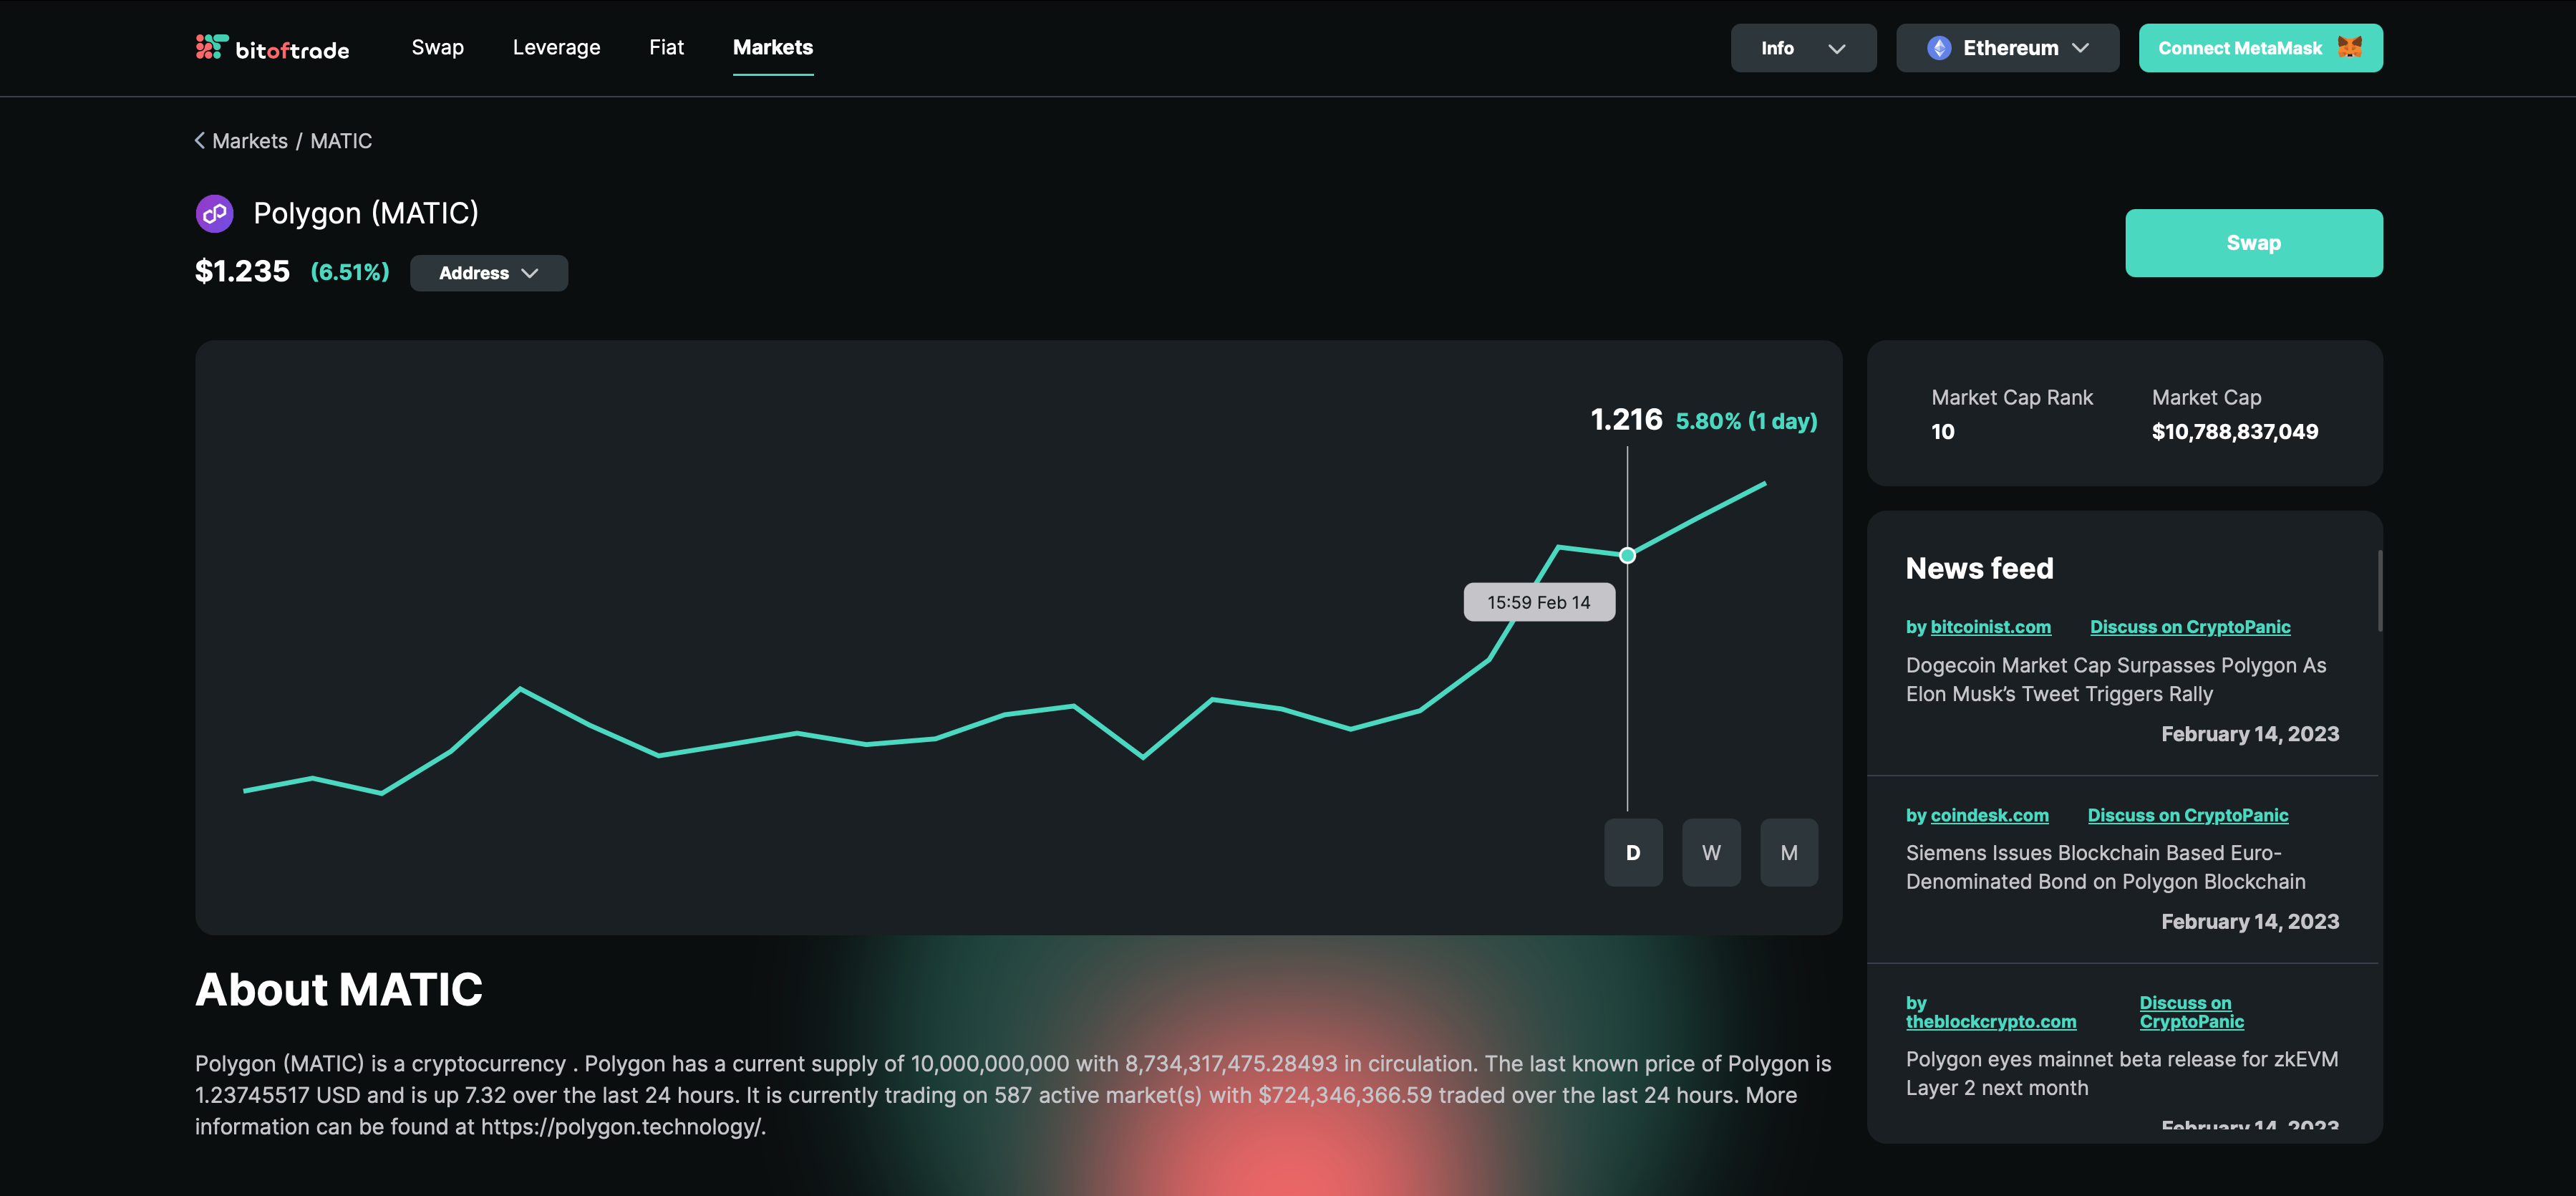
Task: Click the chart data point marker
Action: pos(1628,555)
